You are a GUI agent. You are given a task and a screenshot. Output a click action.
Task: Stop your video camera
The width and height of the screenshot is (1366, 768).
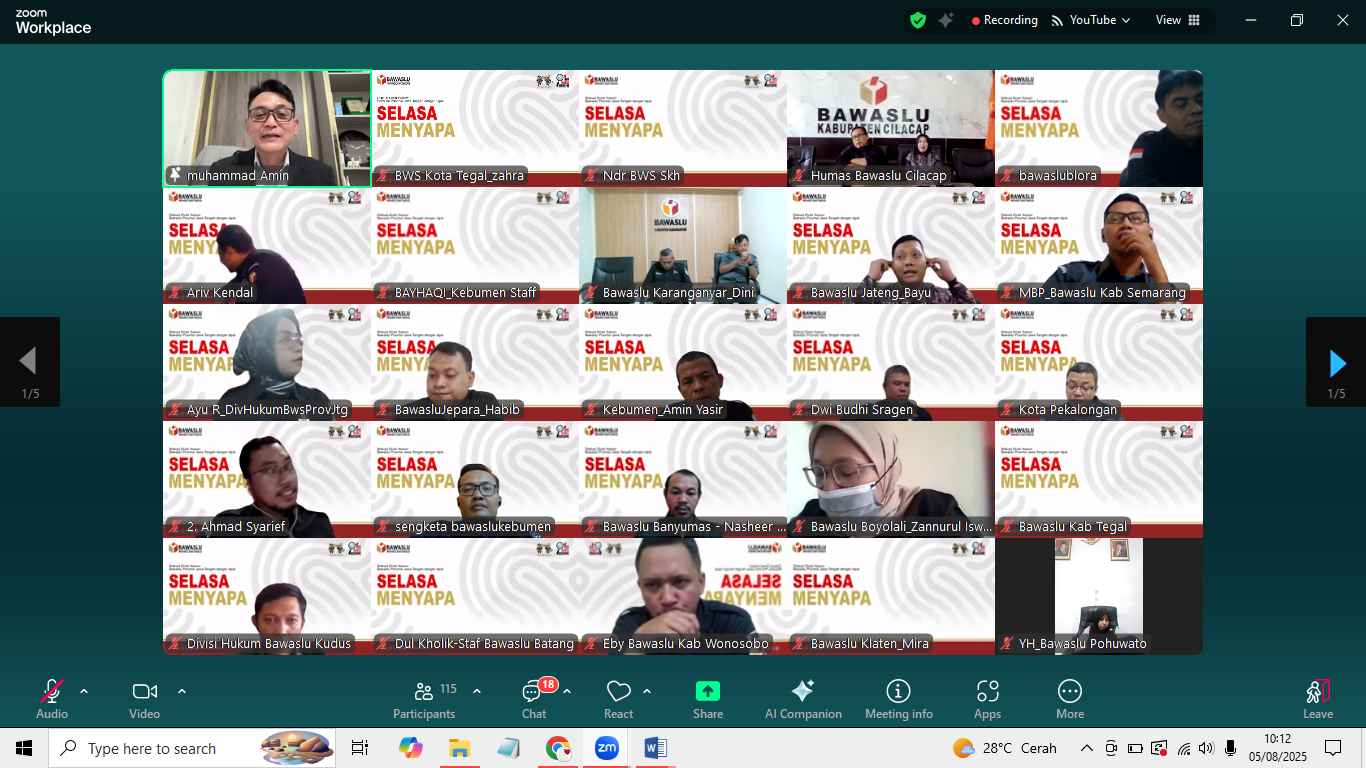point(143,697)
